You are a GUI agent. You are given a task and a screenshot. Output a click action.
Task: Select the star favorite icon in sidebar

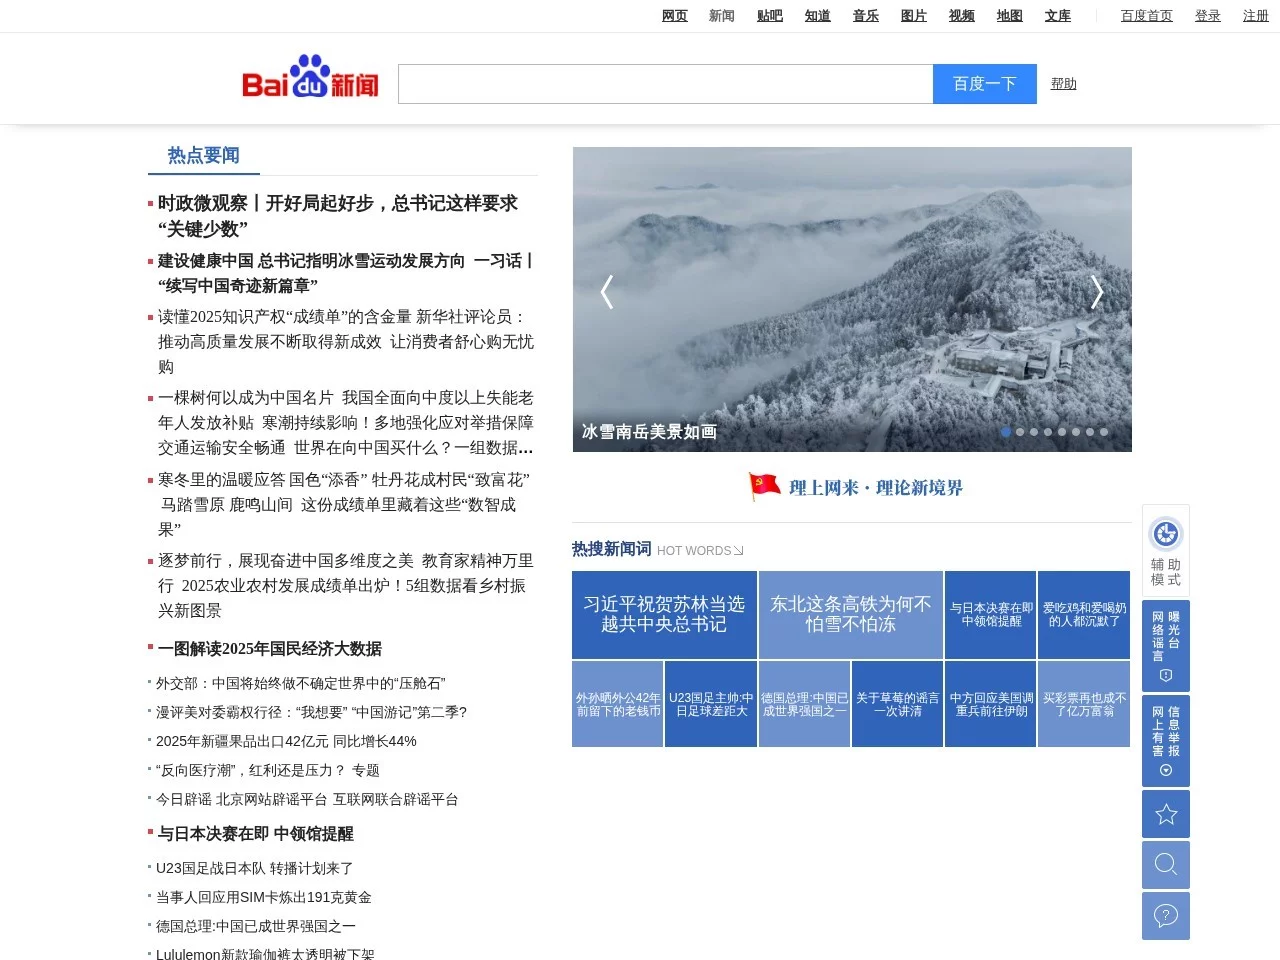pos(1165,814)
